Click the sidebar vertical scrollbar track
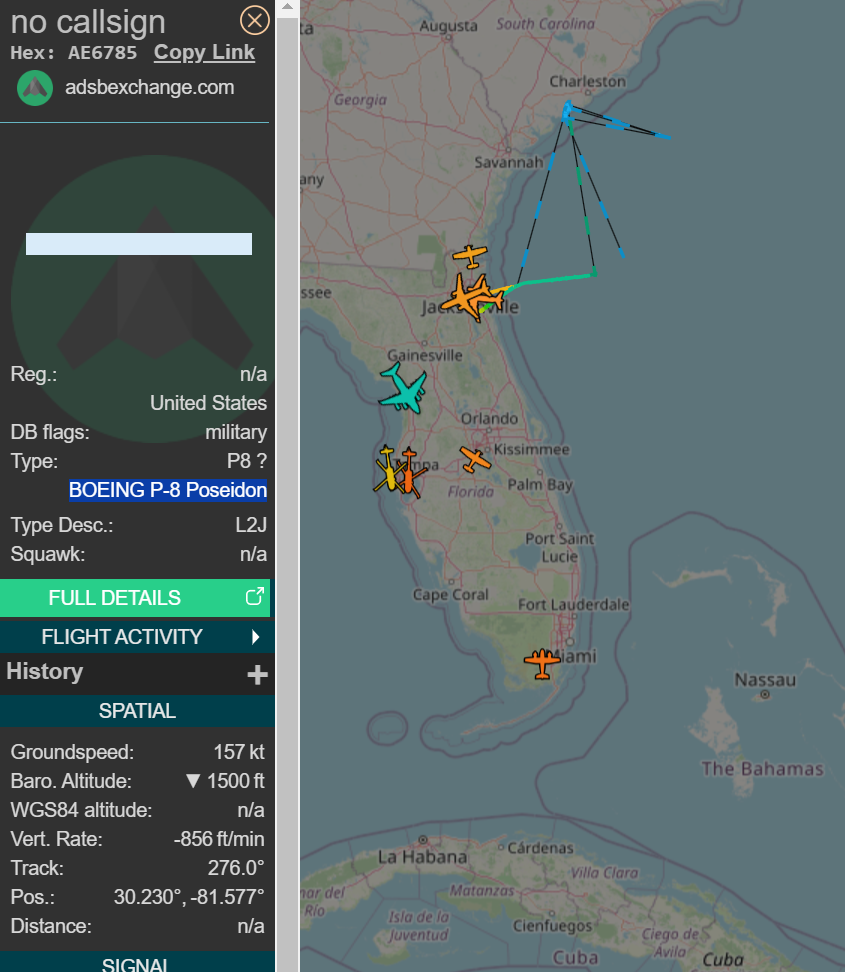The width and height of the screenshot is (845, 972). [x=288, y=496]
